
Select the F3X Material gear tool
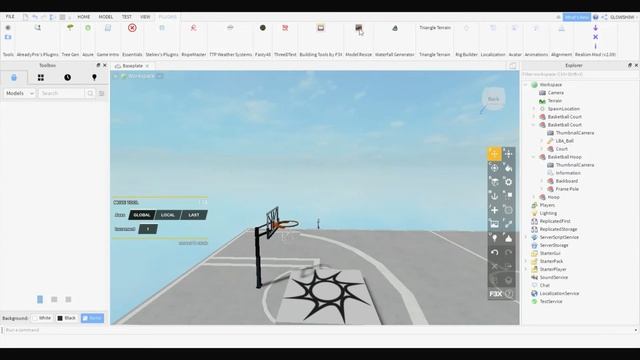pos(508,182)
